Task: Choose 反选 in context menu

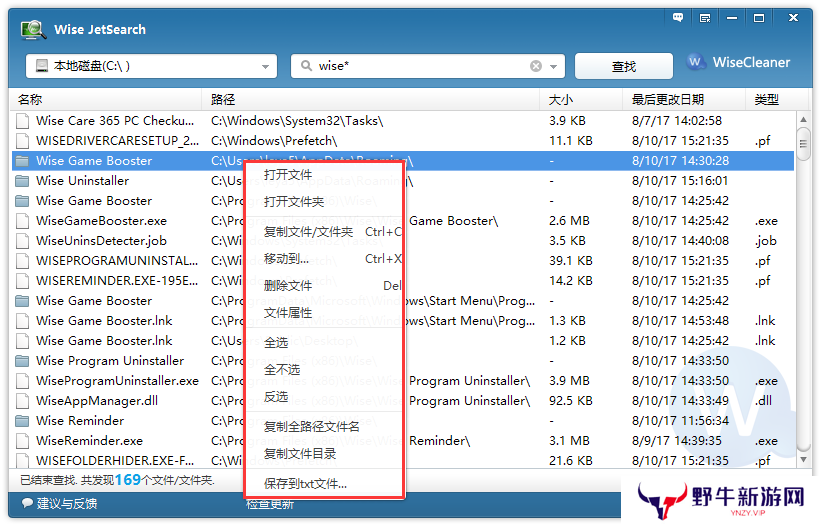Action: tap(276, 397)
